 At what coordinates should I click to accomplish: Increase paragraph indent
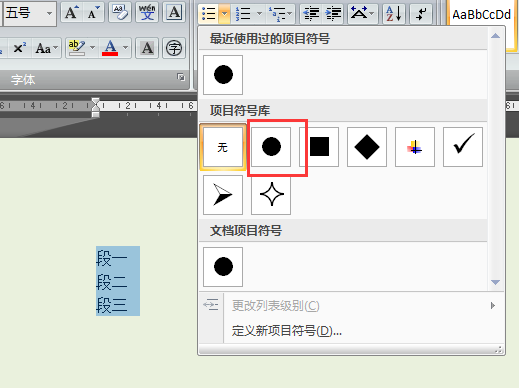(x=333, y=14)
